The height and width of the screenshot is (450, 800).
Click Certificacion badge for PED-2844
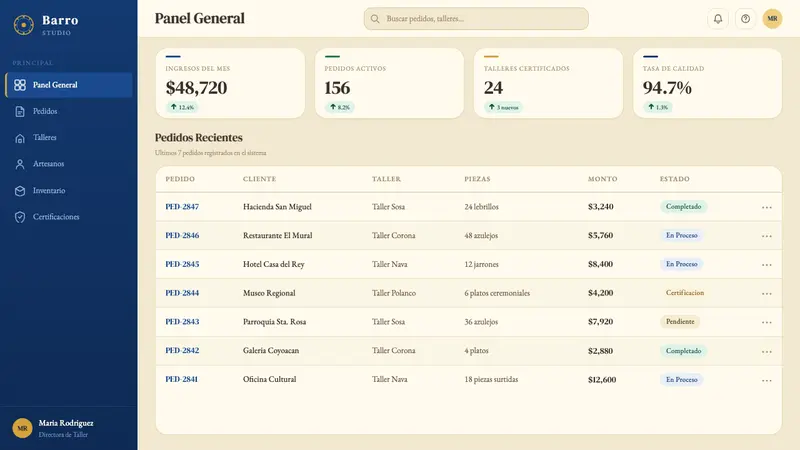pyautogui.click(x=685, y=293)
